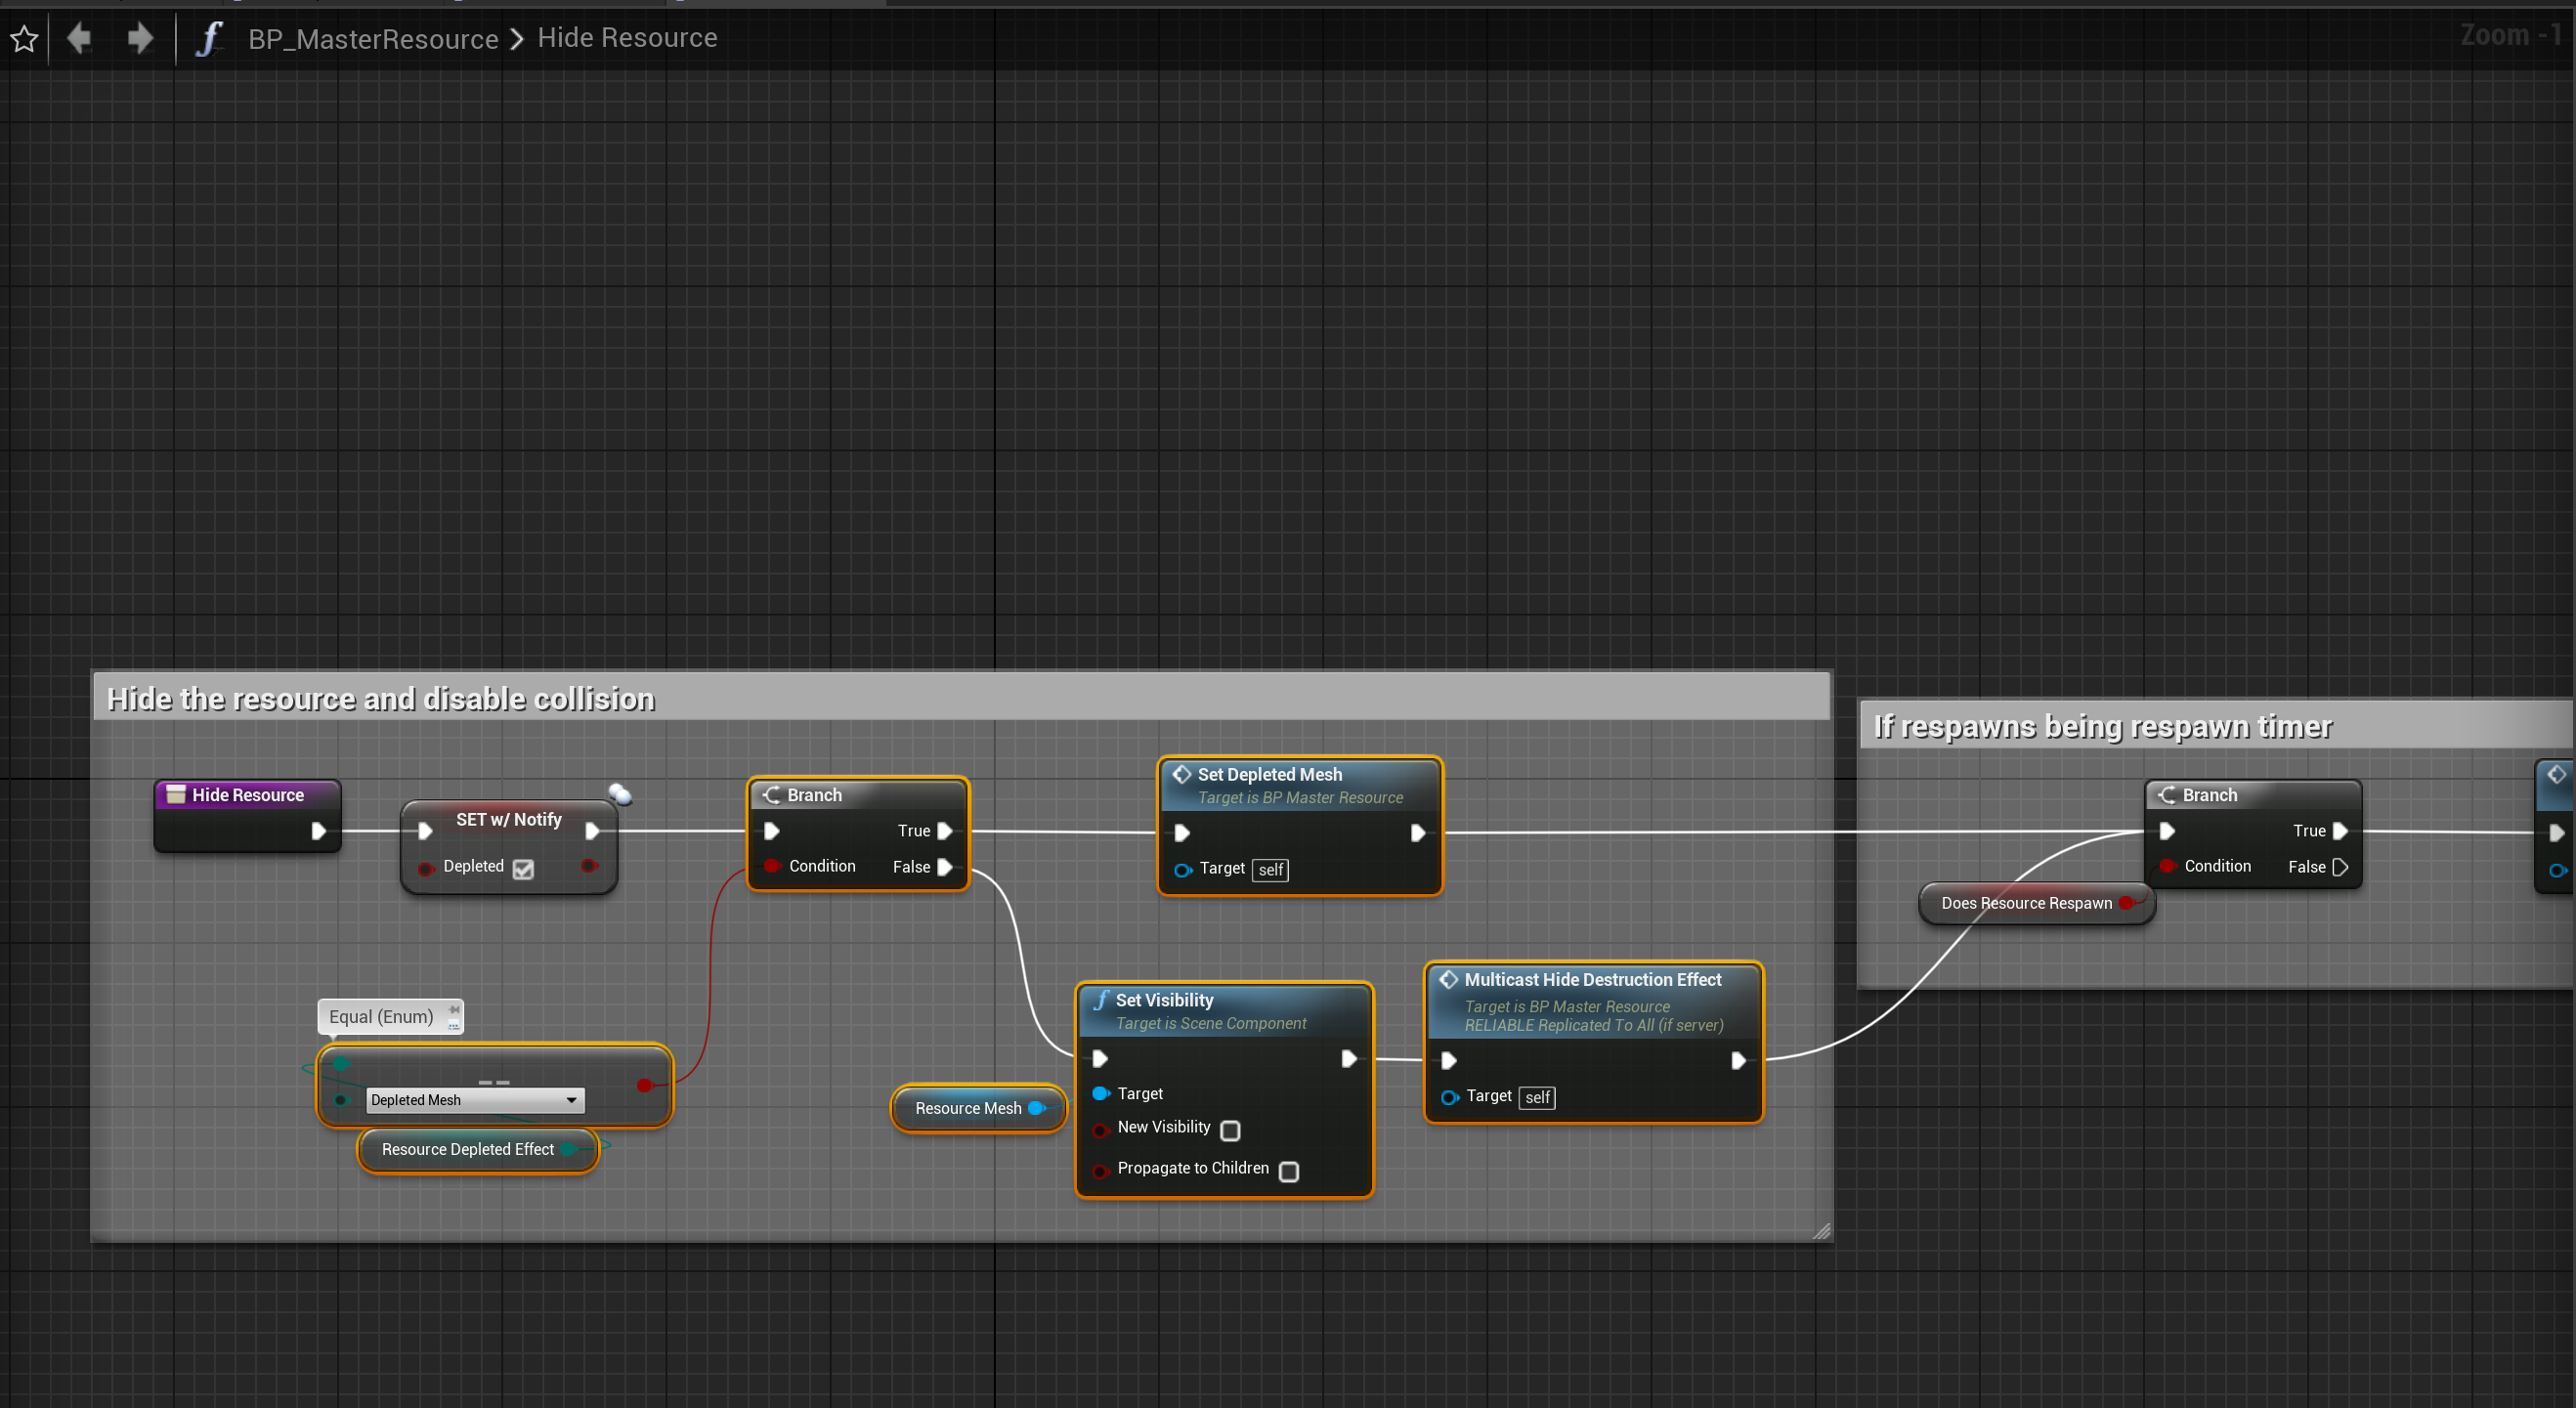Navigate back with the left arrow

[79, 39]
